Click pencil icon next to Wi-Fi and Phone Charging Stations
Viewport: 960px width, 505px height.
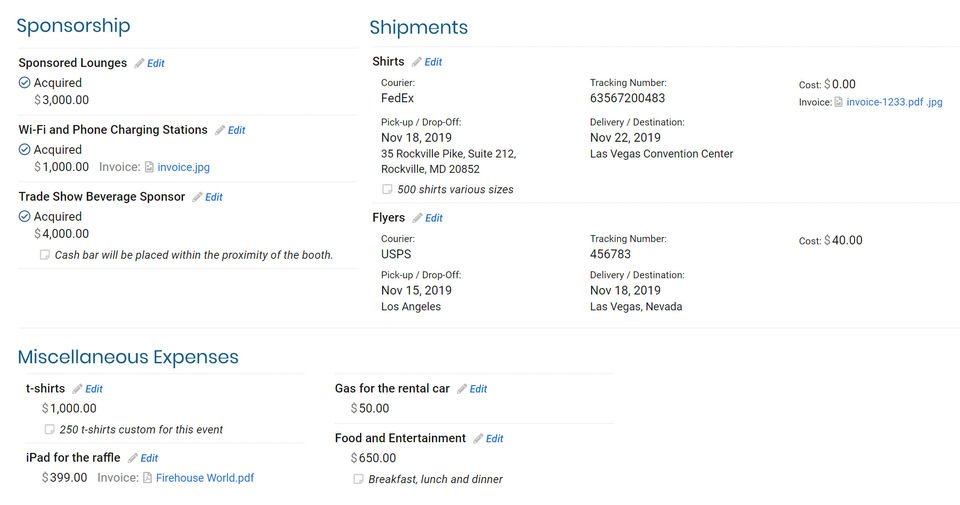pos(219,130)
